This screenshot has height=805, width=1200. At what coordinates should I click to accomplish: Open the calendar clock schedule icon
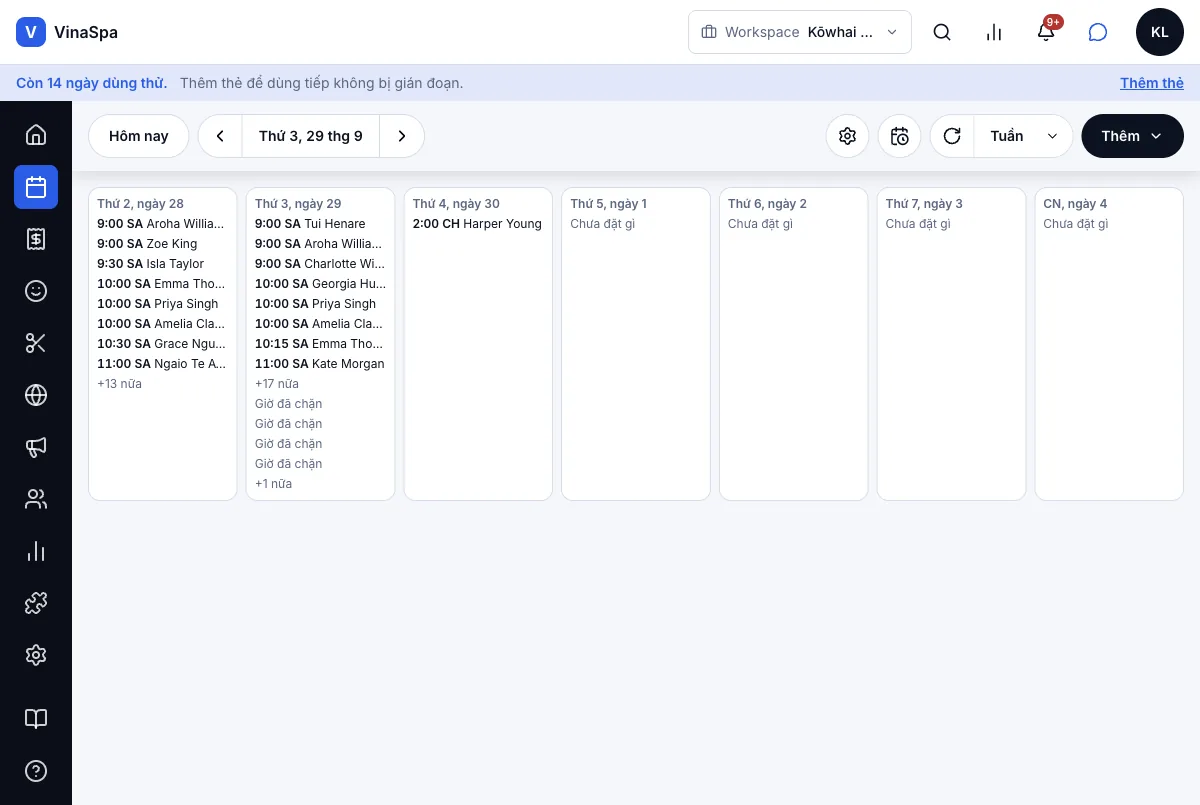pyautogui.click(x=899, y=136)
